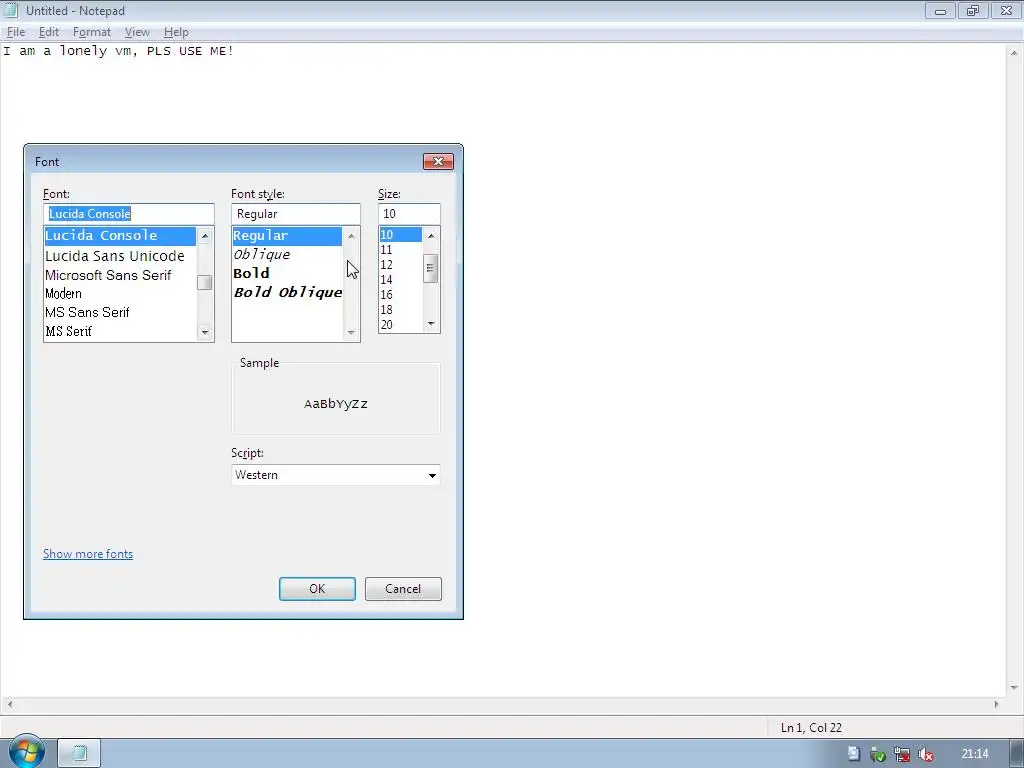Click the Notepad horizontal scroll-left arrow
This screenshot has width=1024, height=768.
9,704
